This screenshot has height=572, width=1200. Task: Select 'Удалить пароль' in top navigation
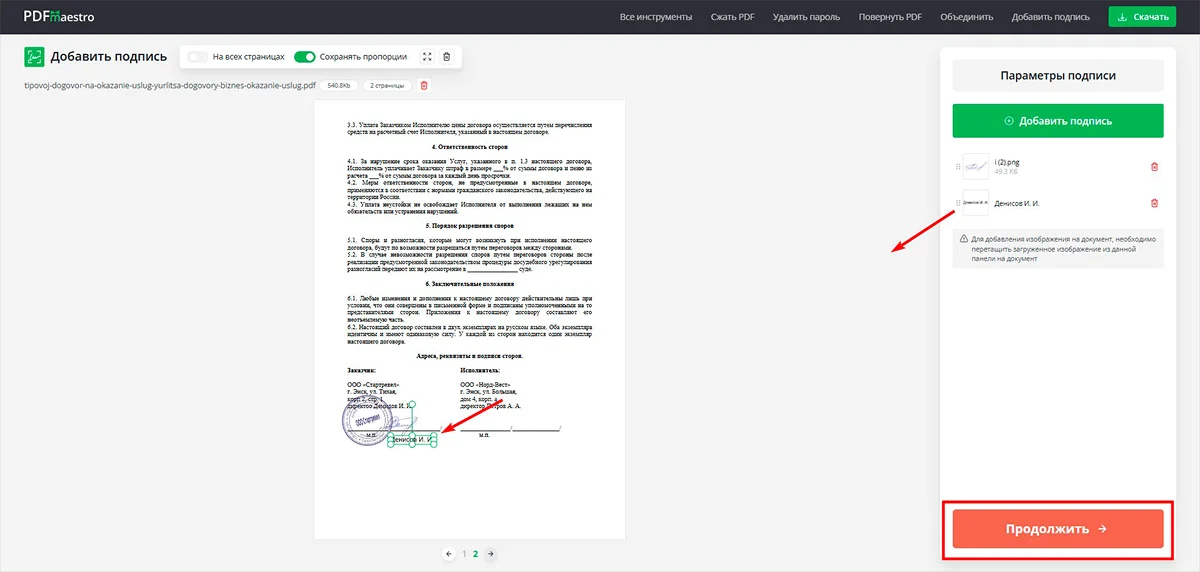coord(807,17)
